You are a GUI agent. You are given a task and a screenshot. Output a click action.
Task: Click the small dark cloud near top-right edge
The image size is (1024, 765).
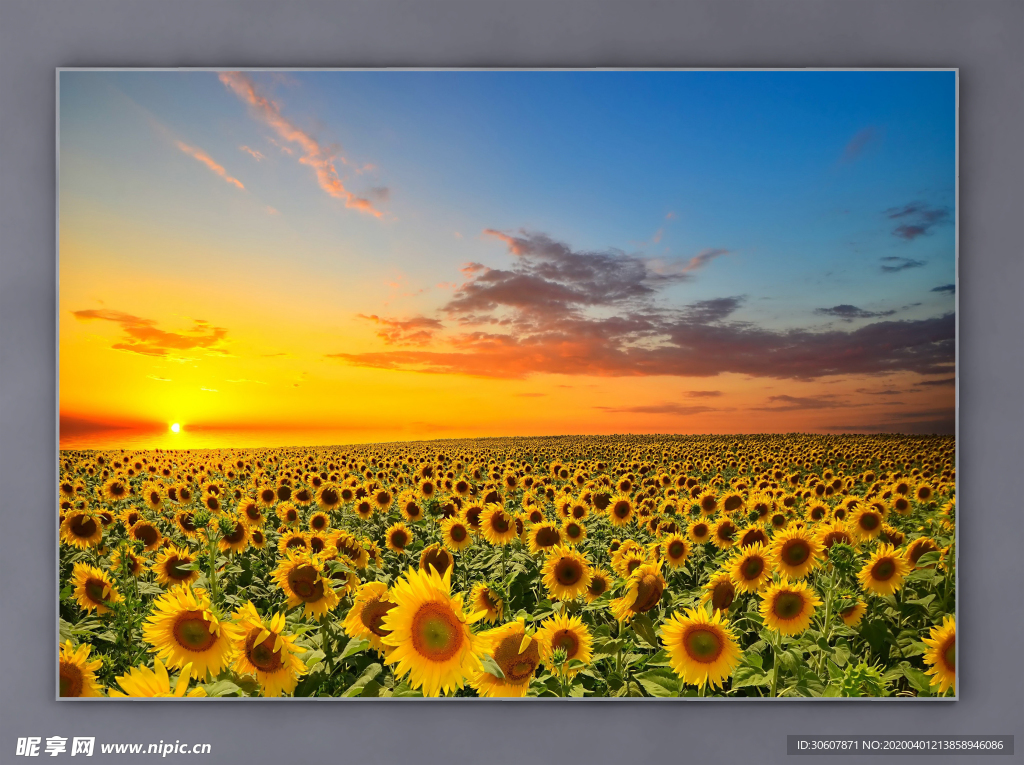click(915, 221)
